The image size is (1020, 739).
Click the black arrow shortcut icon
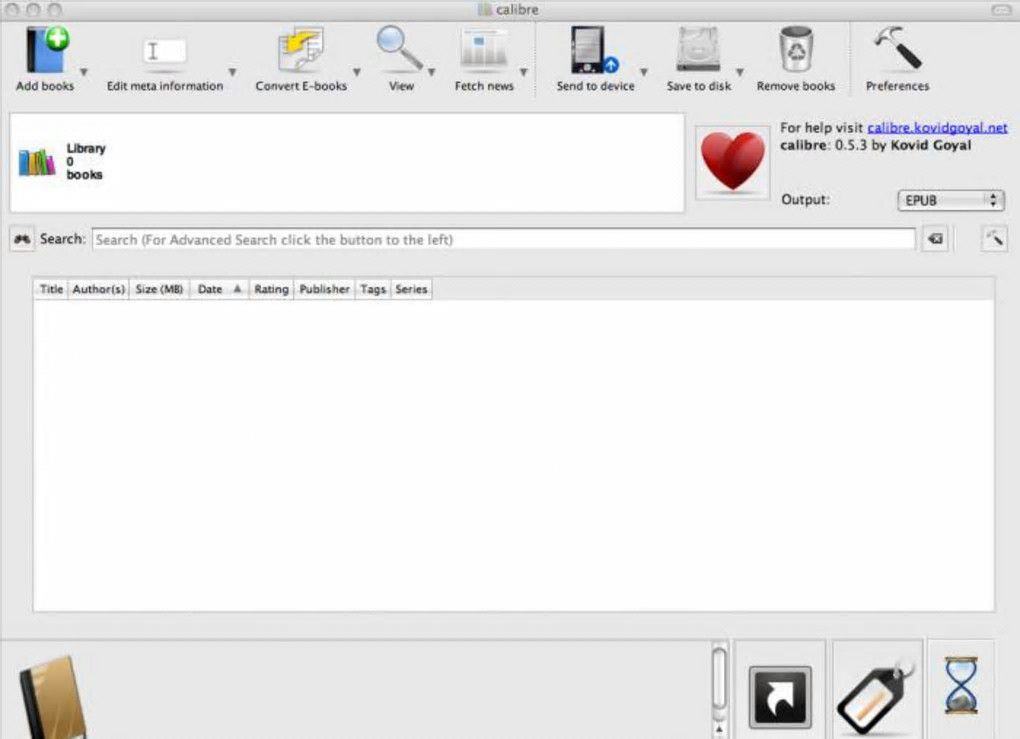[780, 697]
